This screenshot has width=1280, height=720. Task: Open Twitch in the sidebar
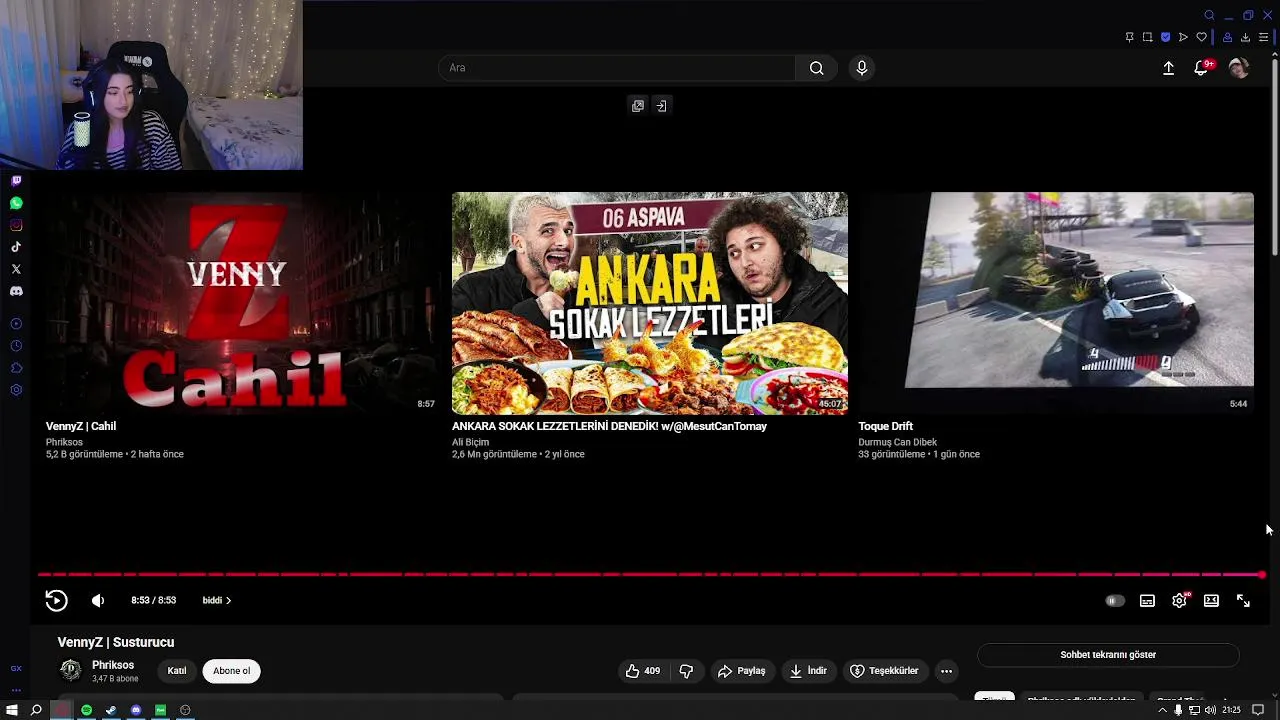(16, 181)
